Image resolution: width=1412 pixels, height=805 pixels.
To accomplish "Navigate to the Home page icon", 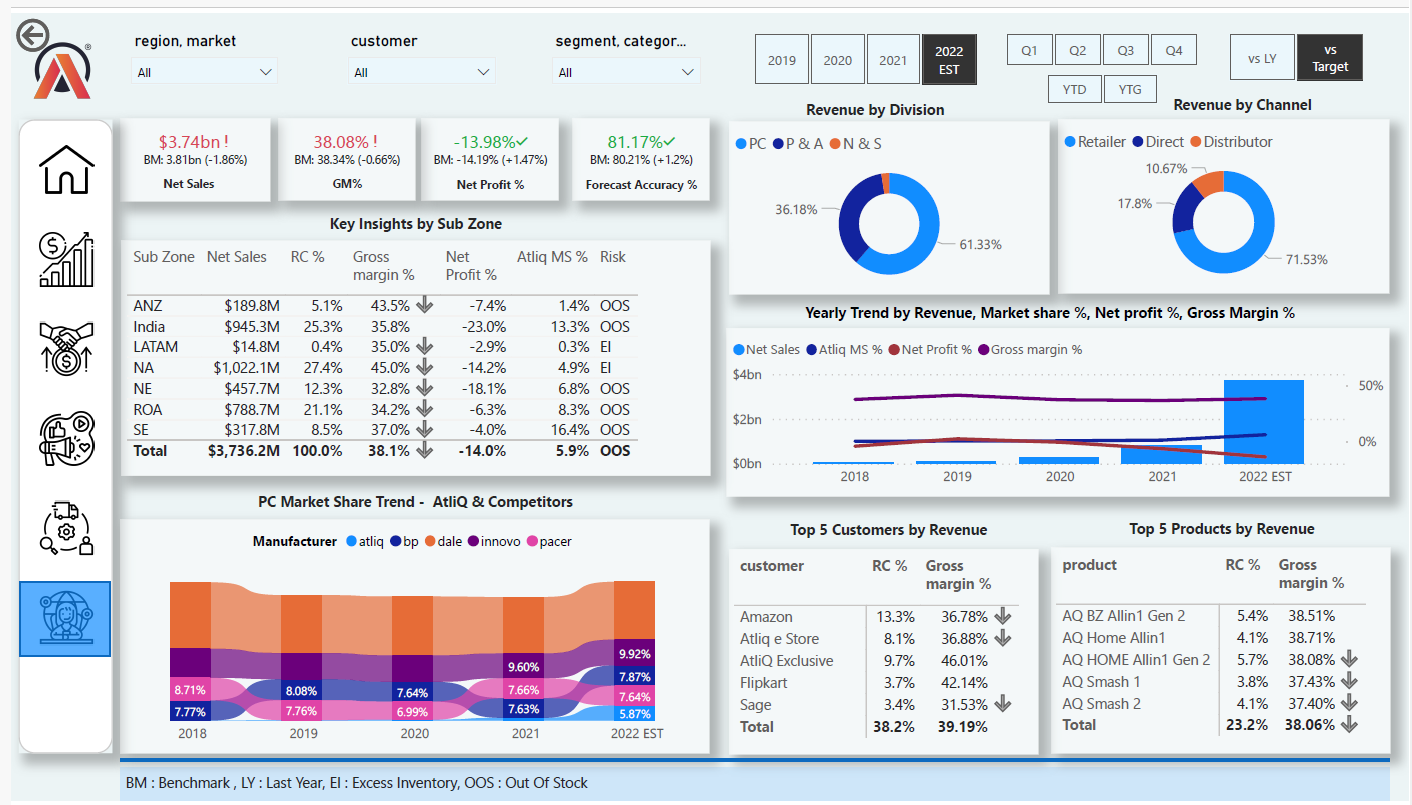I will click(65, 170).
